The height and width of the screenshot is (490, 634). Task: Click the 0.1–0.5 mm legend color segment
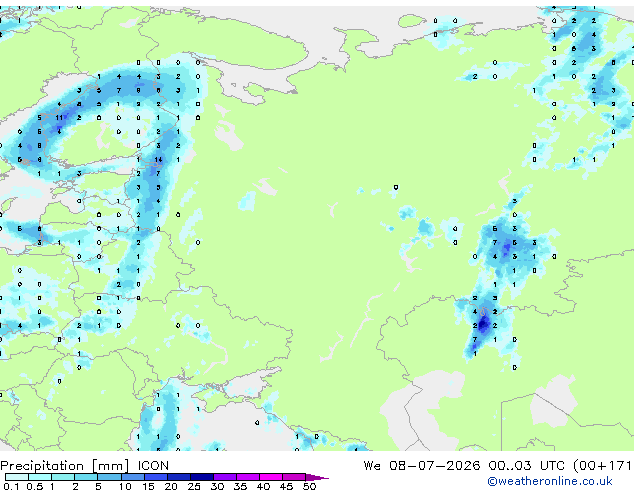(x=17, y=477)
